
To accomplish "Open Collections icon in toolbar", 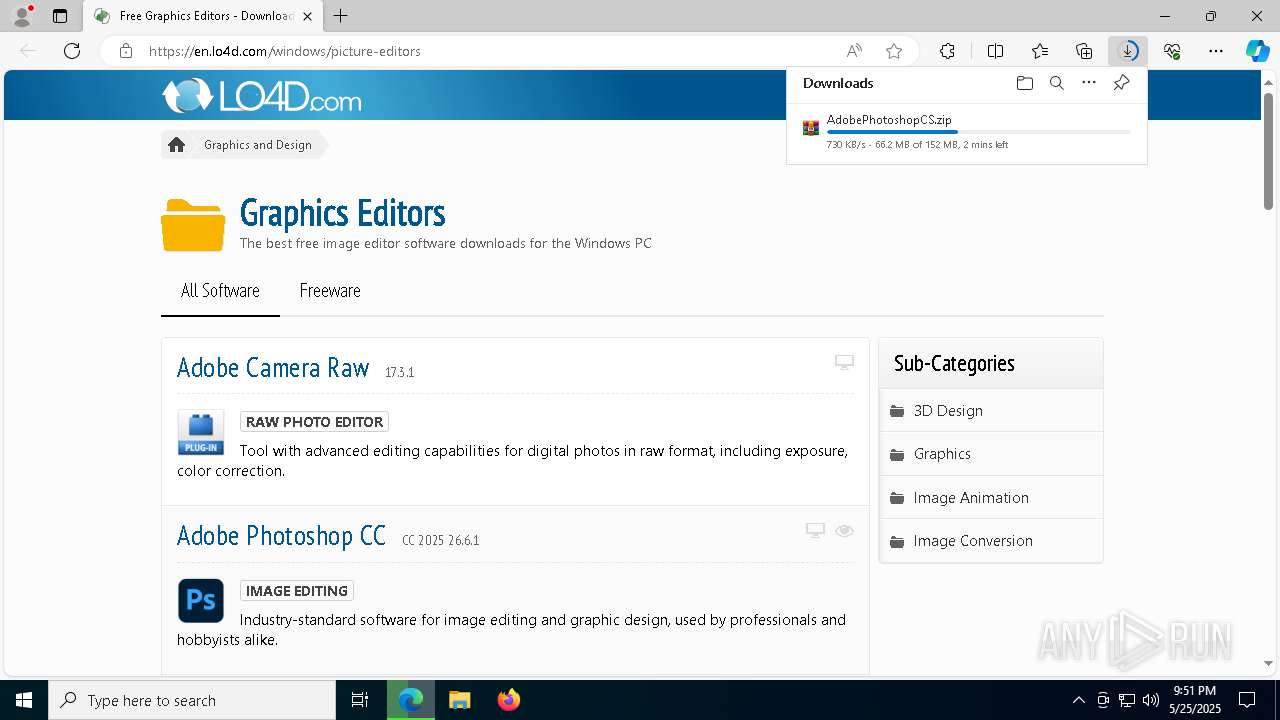I will tap(1084, 51).
